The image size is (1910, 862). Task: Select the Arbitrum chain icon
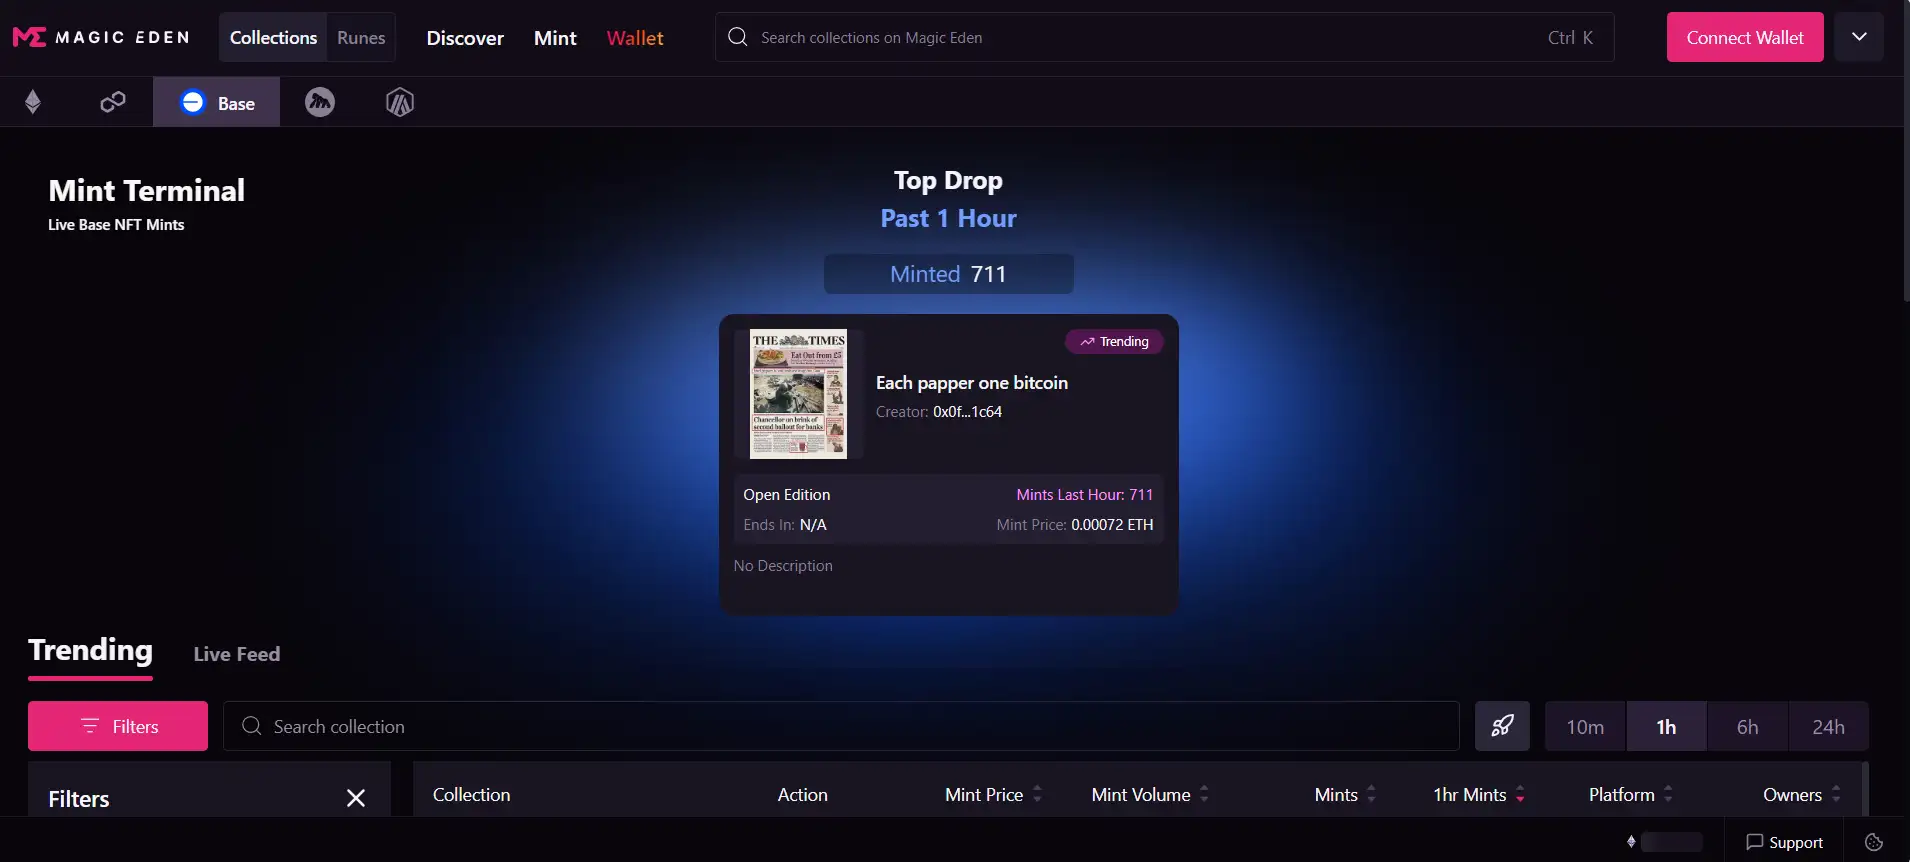coord(400,102)
